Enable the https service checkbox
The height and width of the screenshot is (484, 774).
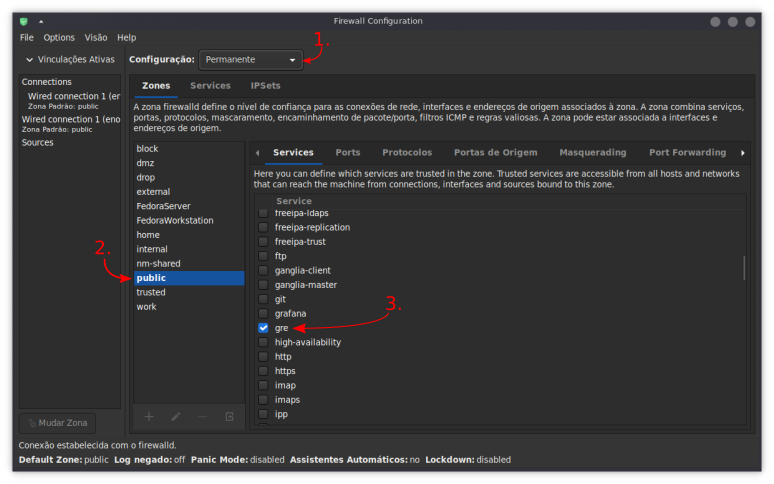click(263, 371)
